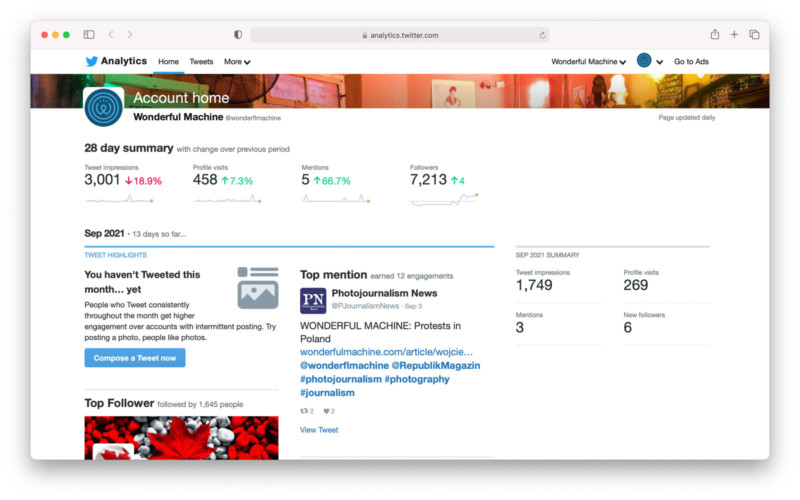Click the heart icon on top mention
The height and width of the screenshot is (500, 800).
(x=329, y=411)
